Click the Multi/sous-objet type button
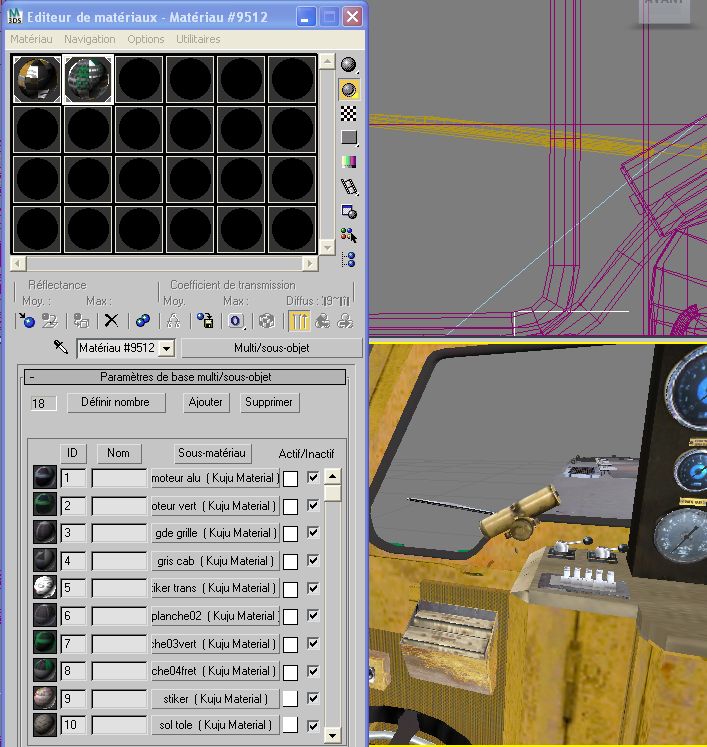 pyautogui.click(x=272, y=348)
